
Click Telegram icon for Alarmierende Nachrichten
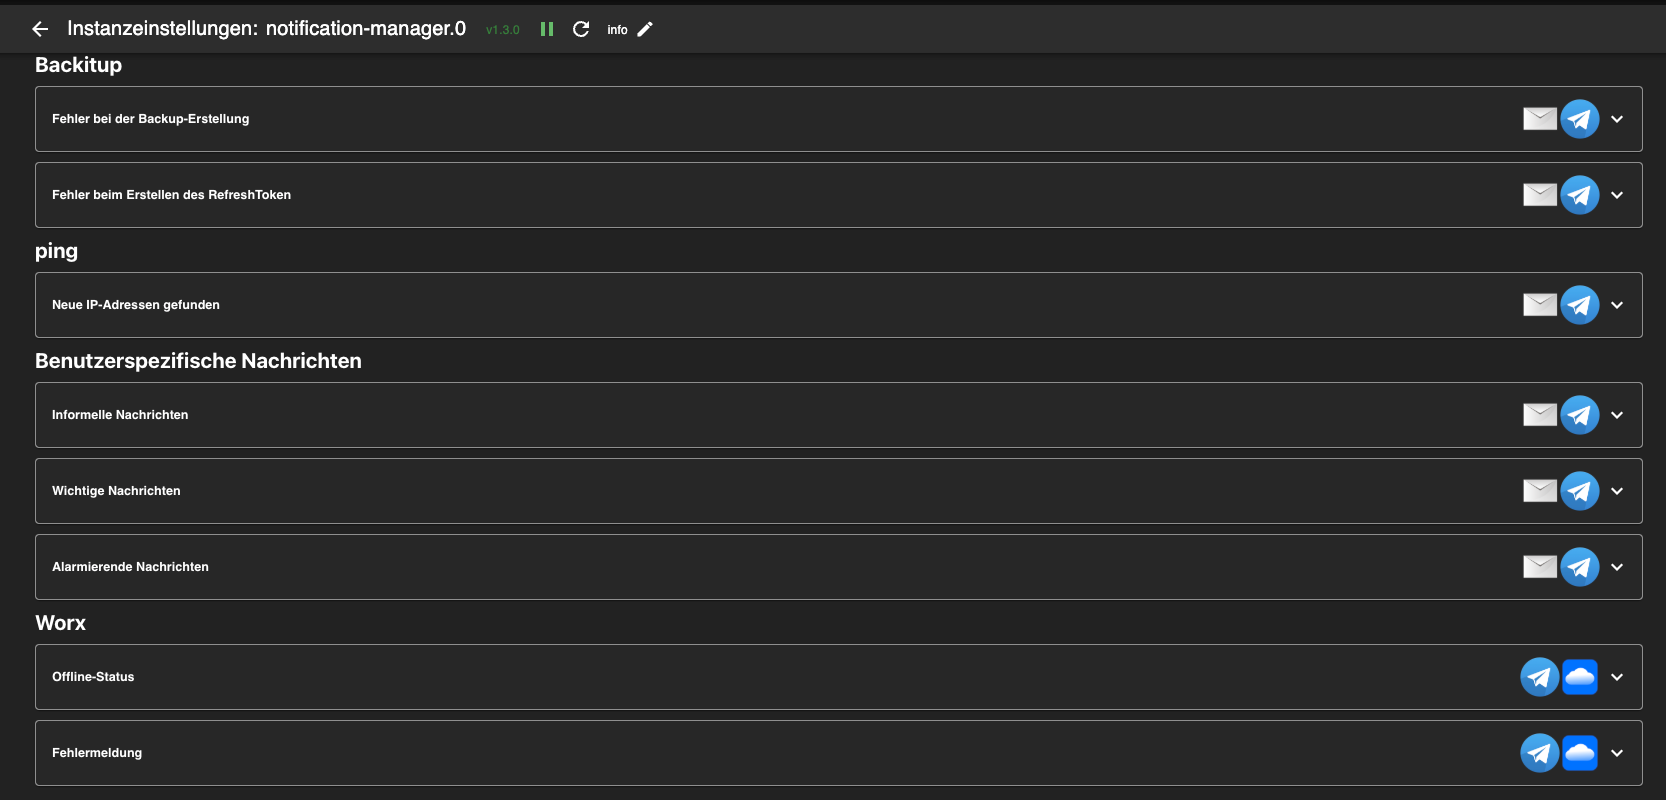tap(1580, 567)
